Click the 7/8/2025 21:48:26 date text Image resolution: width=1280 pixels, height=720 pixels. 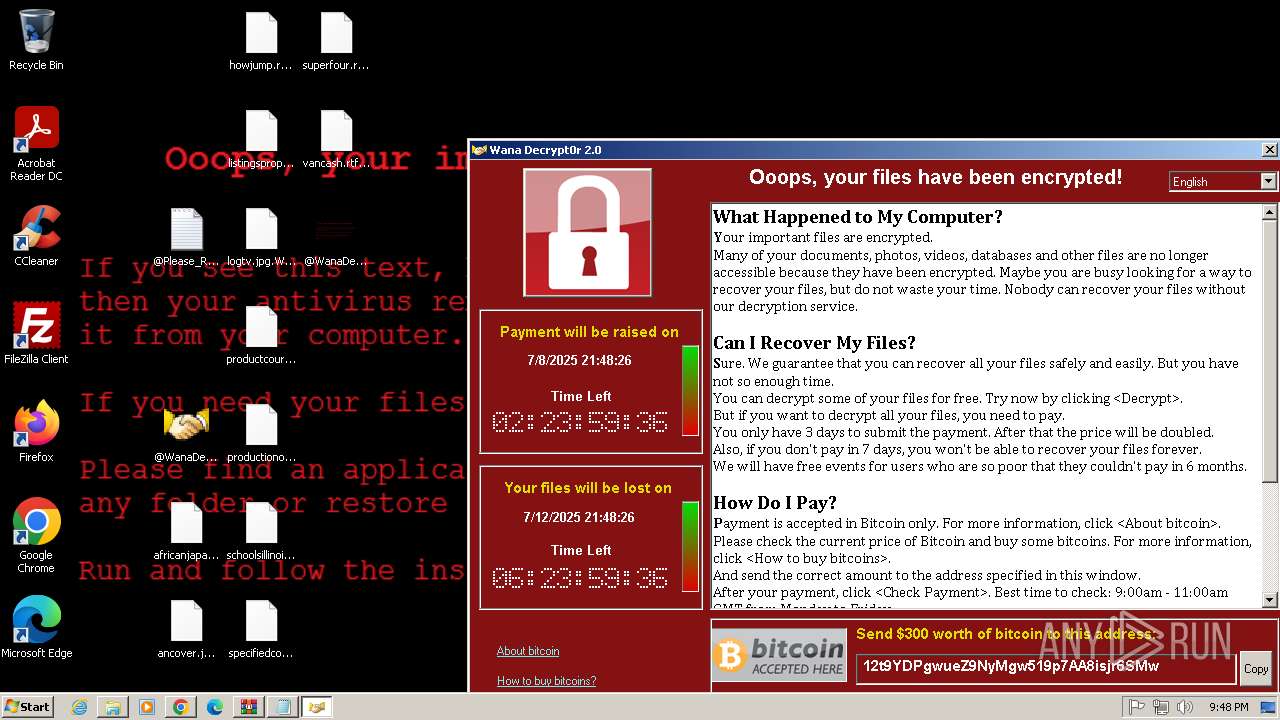[579, 360]
